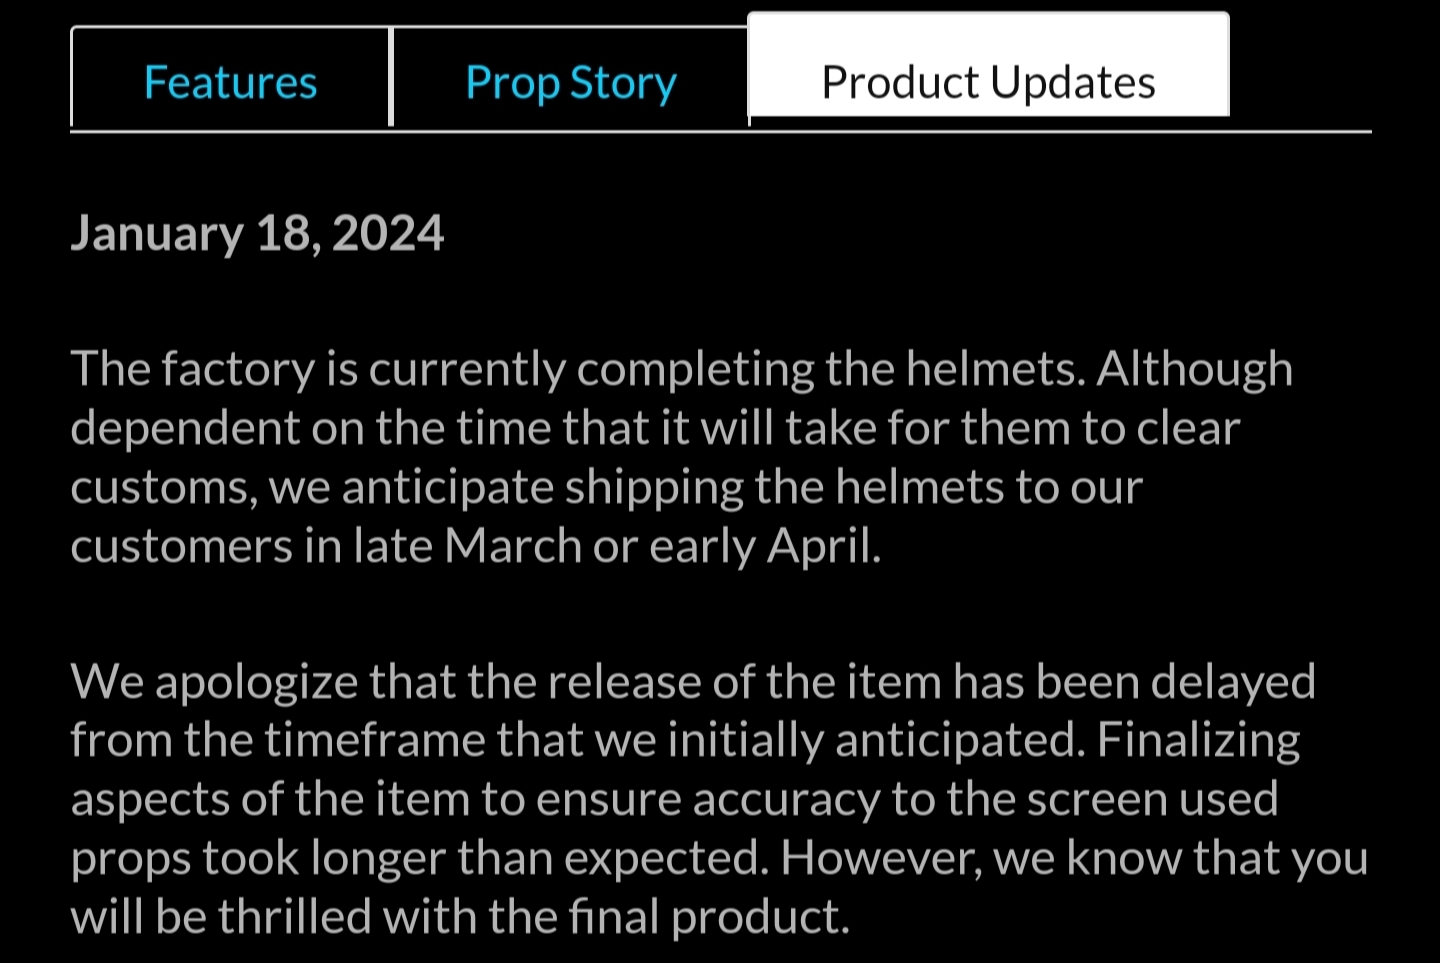The height and width of the screenshot is (963, 1440).
Task: Click the word 'customers' in first paragraph
Action: [x=180, y=546]
